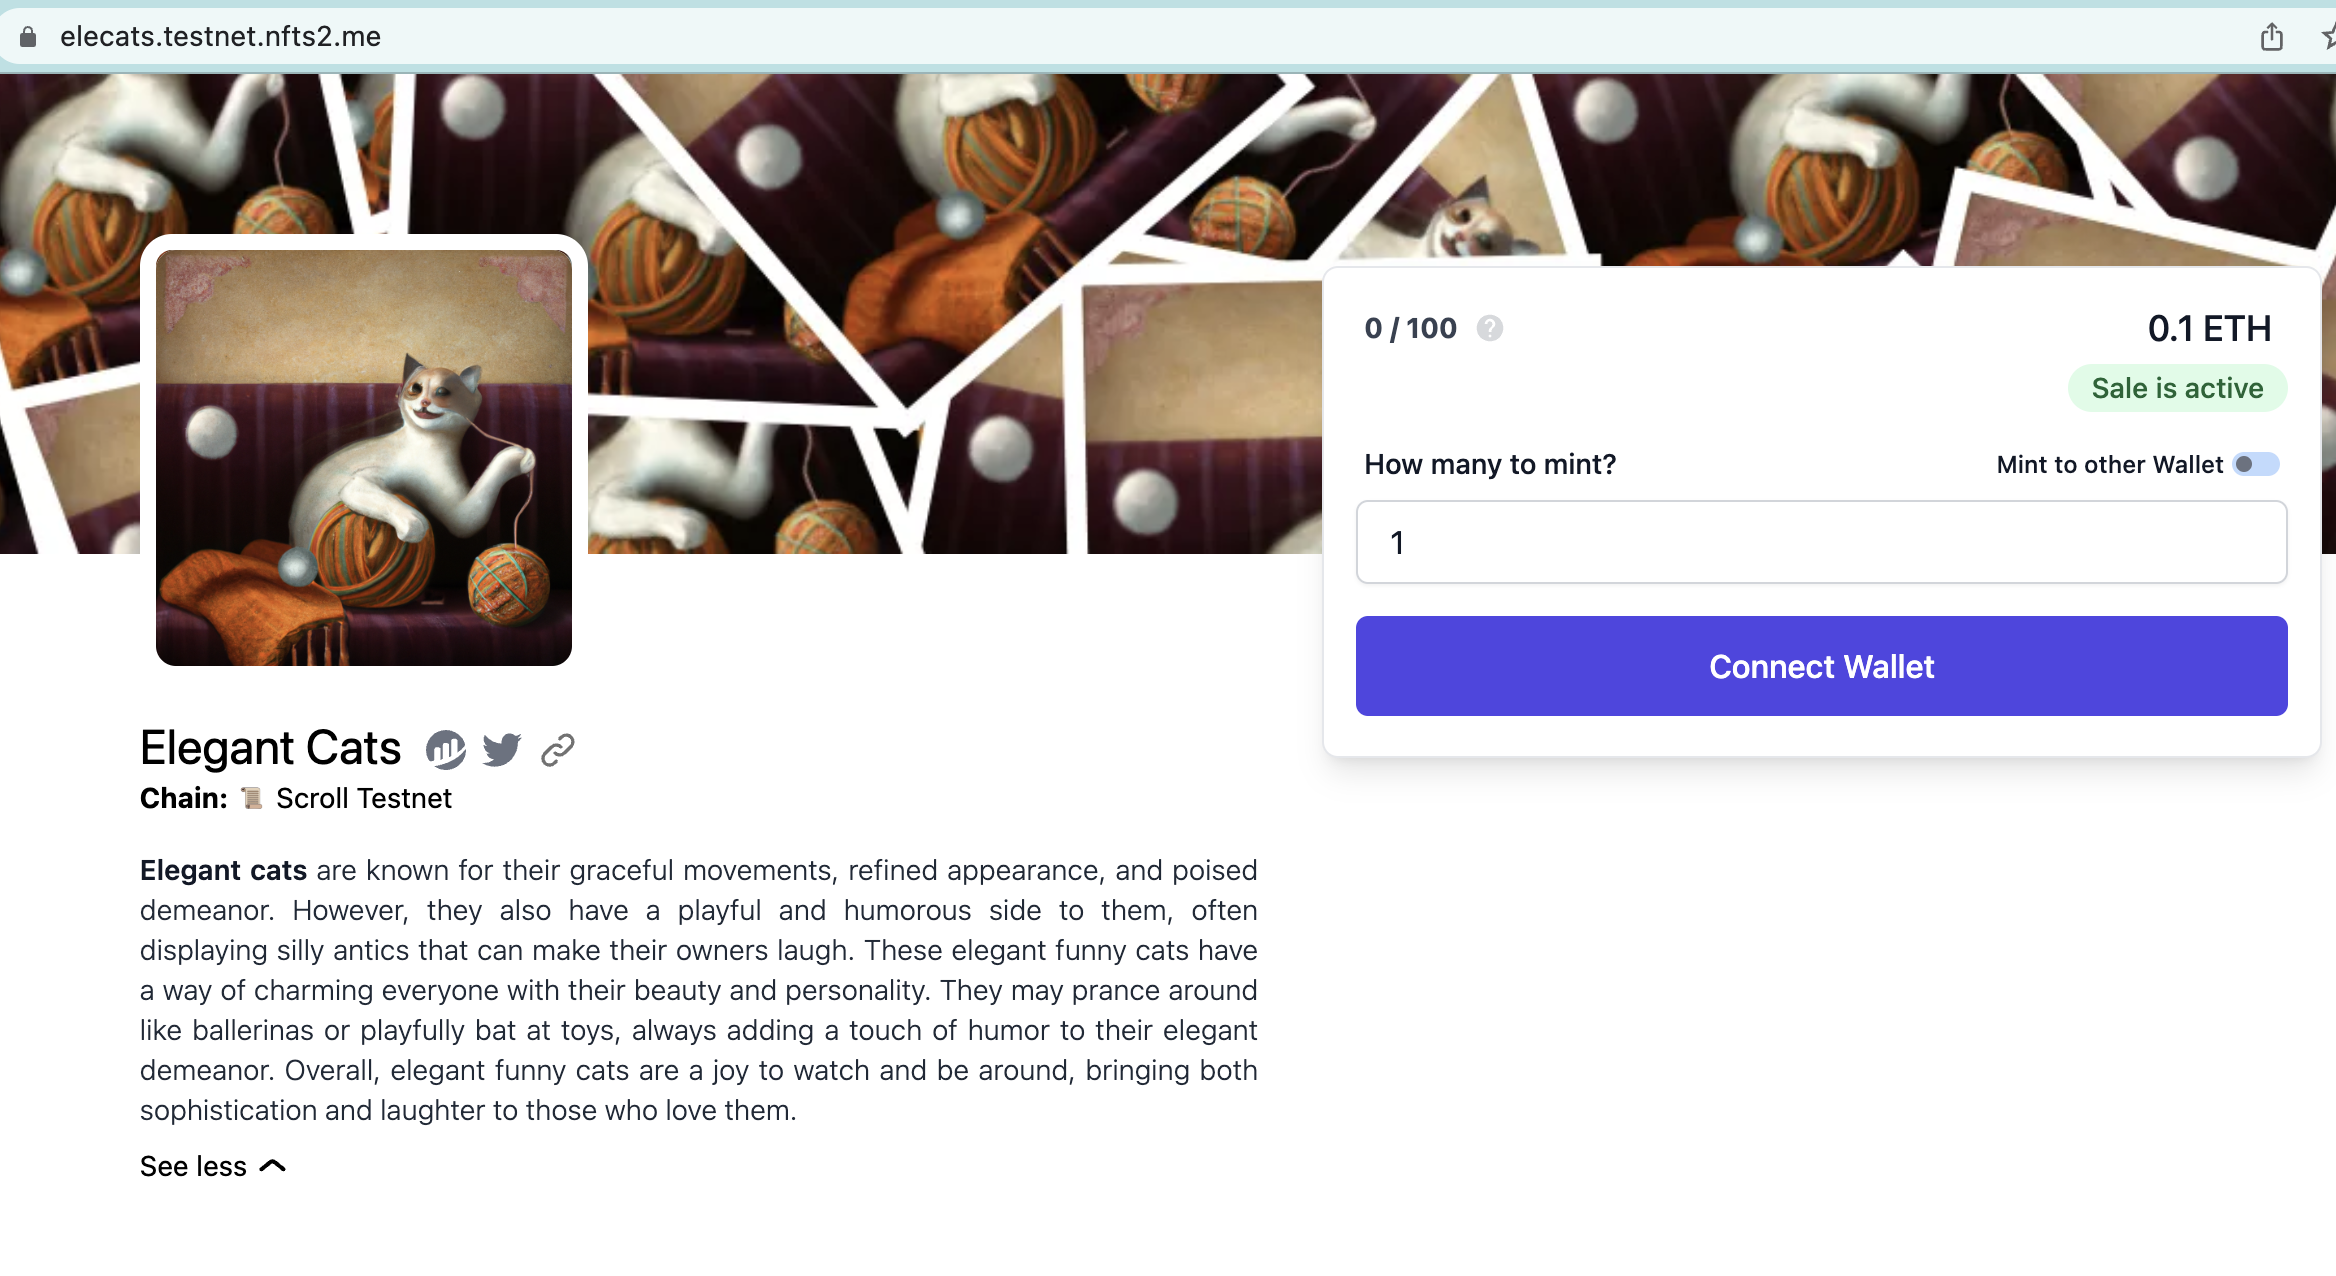Click the Sale is active status badge

click(x=2177, y=388)
